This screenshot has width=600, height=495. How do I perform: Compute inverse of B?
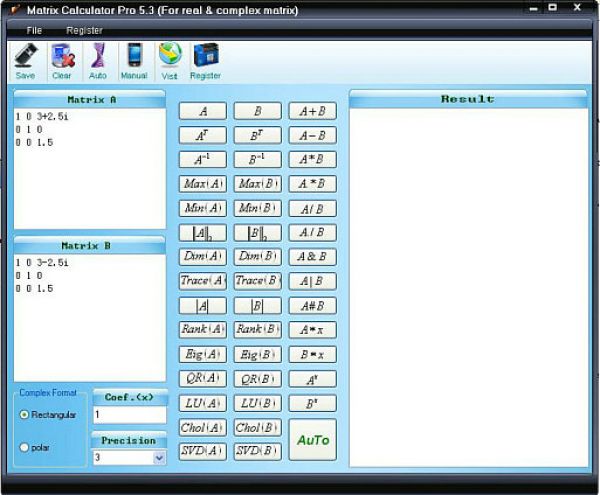click(258, 159)
